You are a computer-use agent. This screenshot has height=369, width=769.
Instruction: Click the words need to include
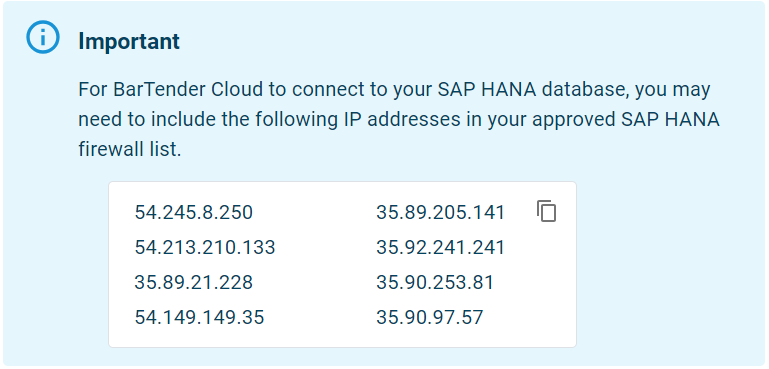pos(144,120)
